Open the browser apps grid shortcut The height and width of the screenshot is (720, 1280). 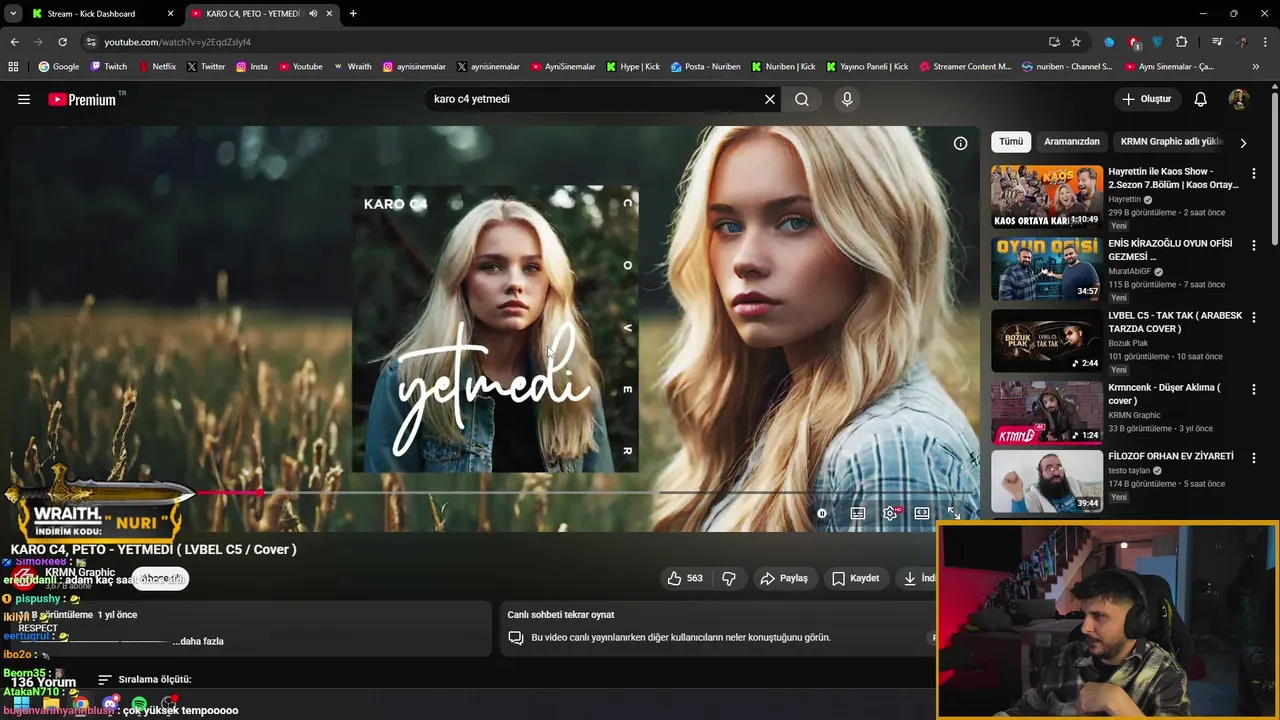point(14,67)
